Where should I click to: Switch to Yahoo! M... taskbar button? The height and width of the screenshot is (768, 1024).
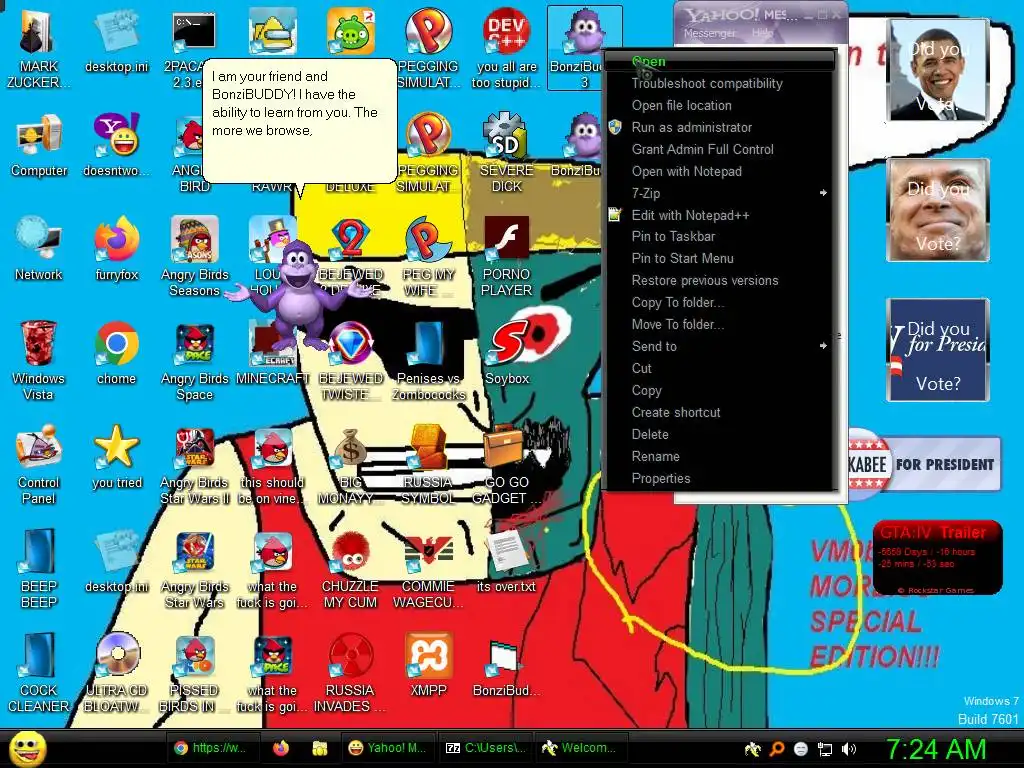(387, 748)
